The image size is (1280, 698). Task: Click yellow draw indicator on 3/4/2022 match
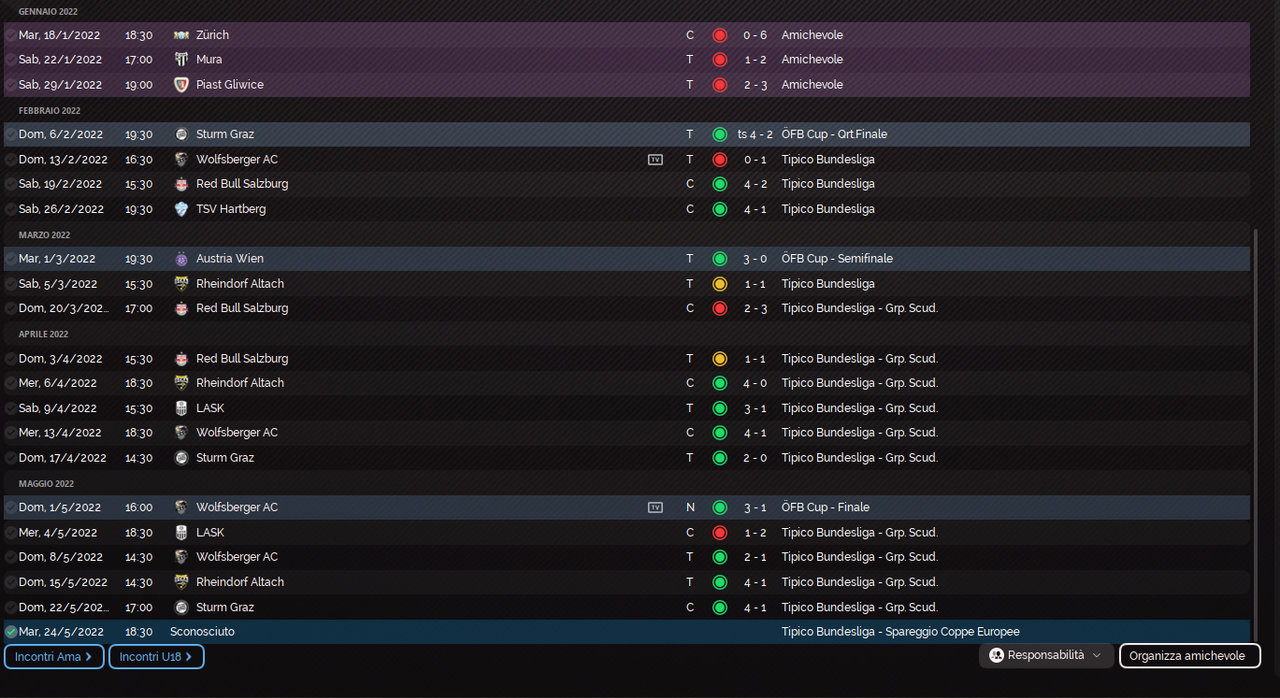tap(719, 358)
